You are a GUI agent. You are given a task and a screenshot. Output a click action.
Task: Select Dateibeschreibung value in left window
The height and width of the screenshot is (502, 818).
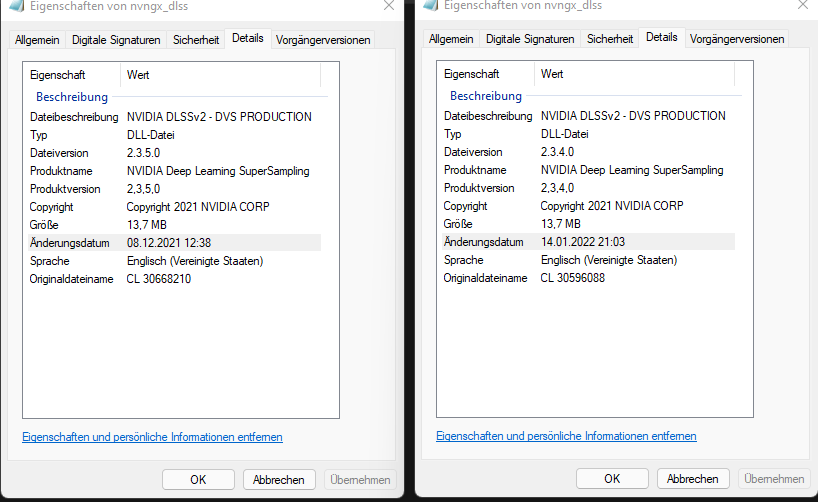219,117
